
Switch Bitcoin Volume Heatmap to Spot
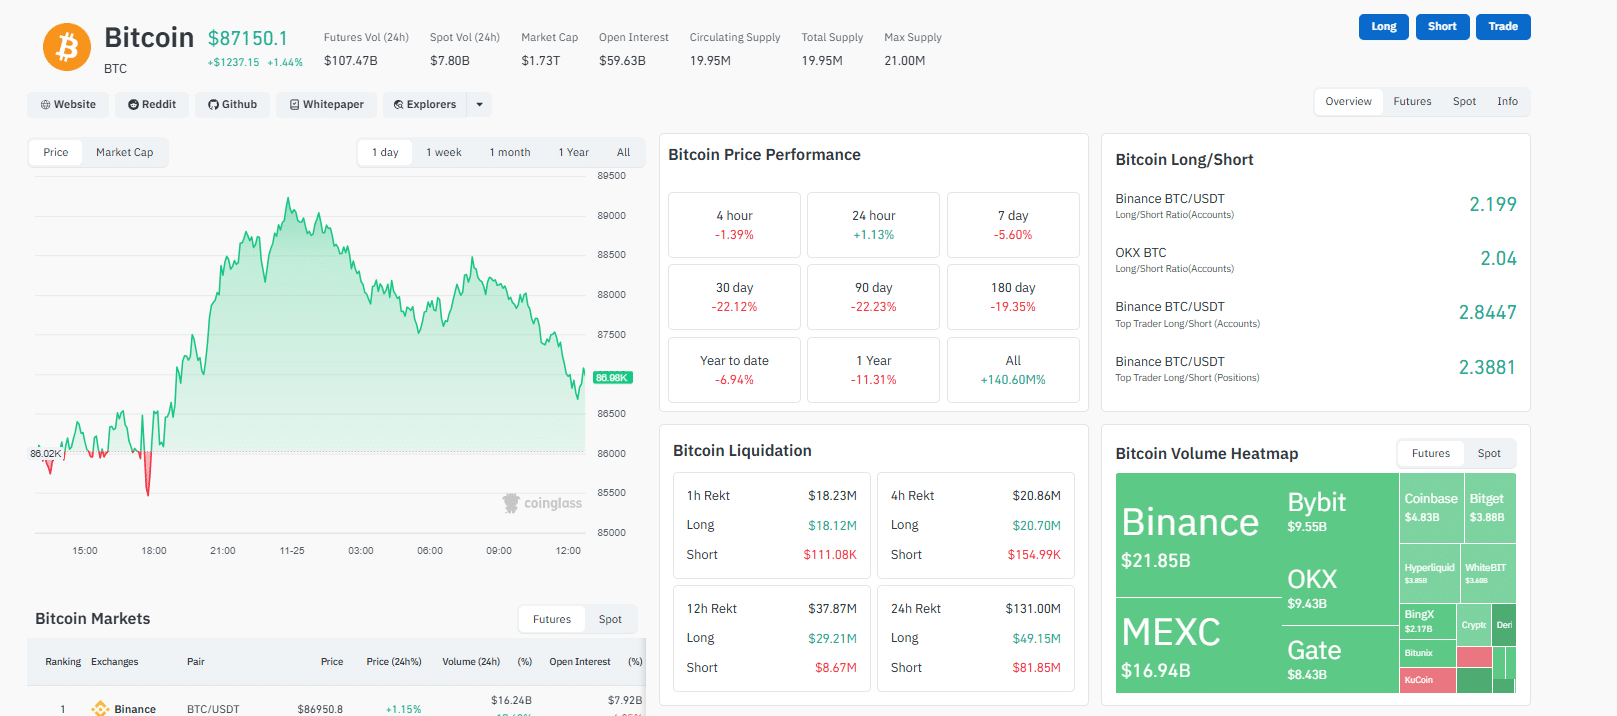tap(1489, 453)
